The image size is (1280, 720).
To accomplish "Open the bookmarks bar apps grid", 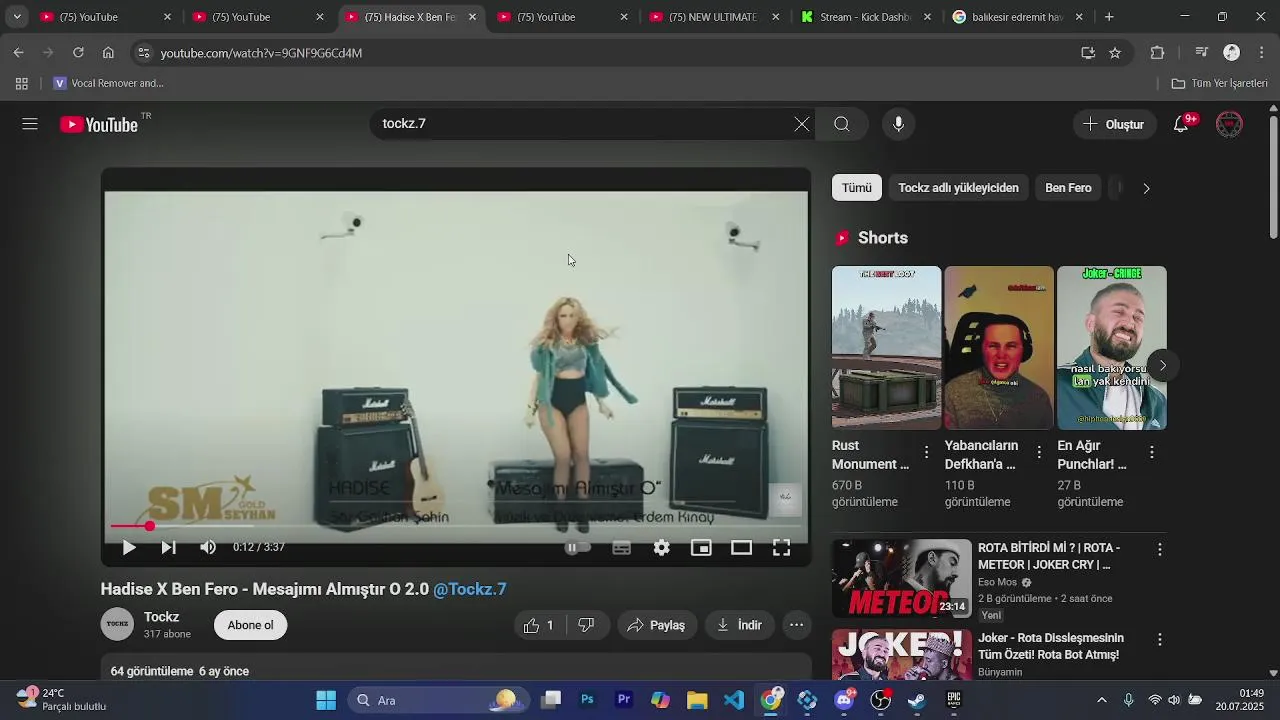I will click(22, 84).
